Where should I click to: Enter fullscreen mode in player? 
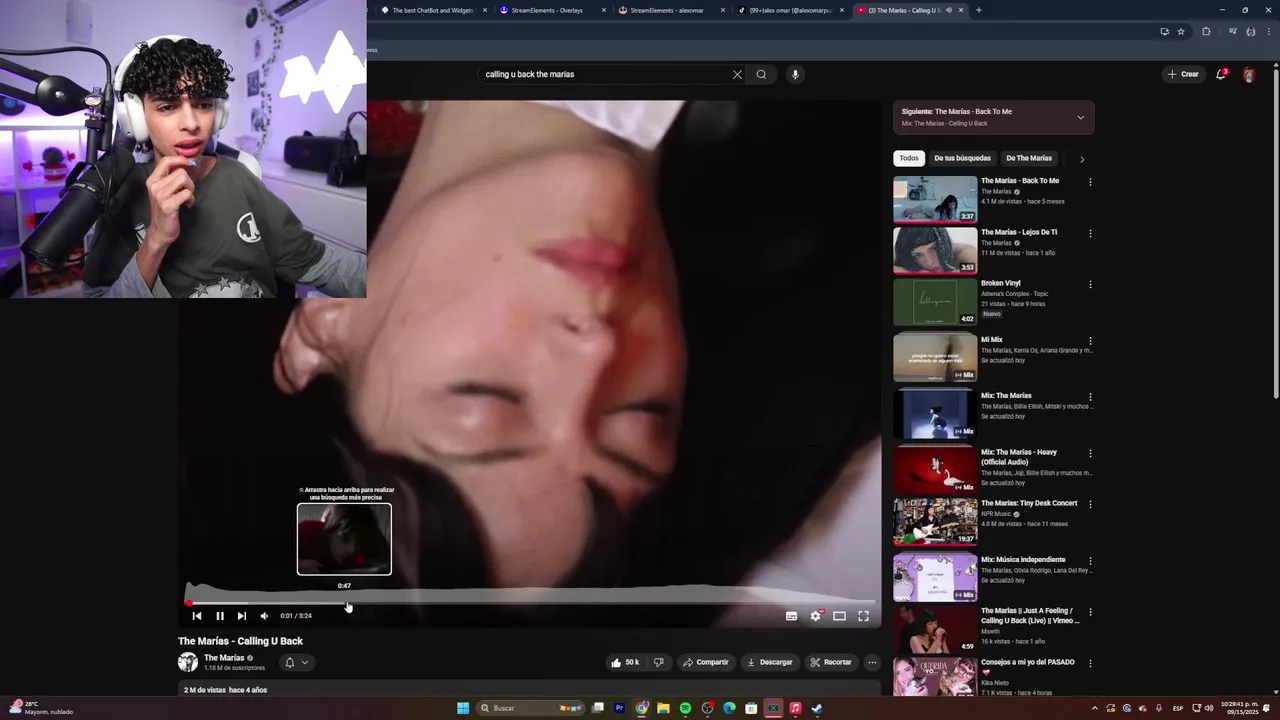(863, 616)
